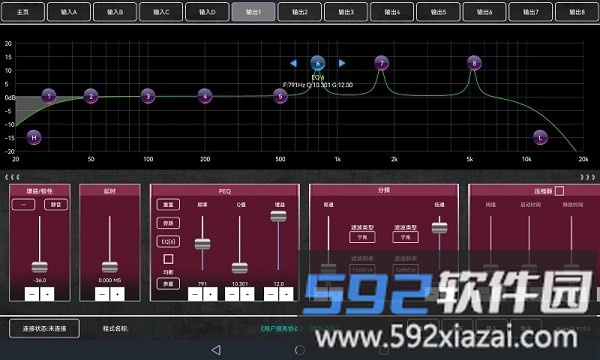Viewport: 600px width, 360px height.
Task: Decrease delay with the minus button
Action: point(102,294)
